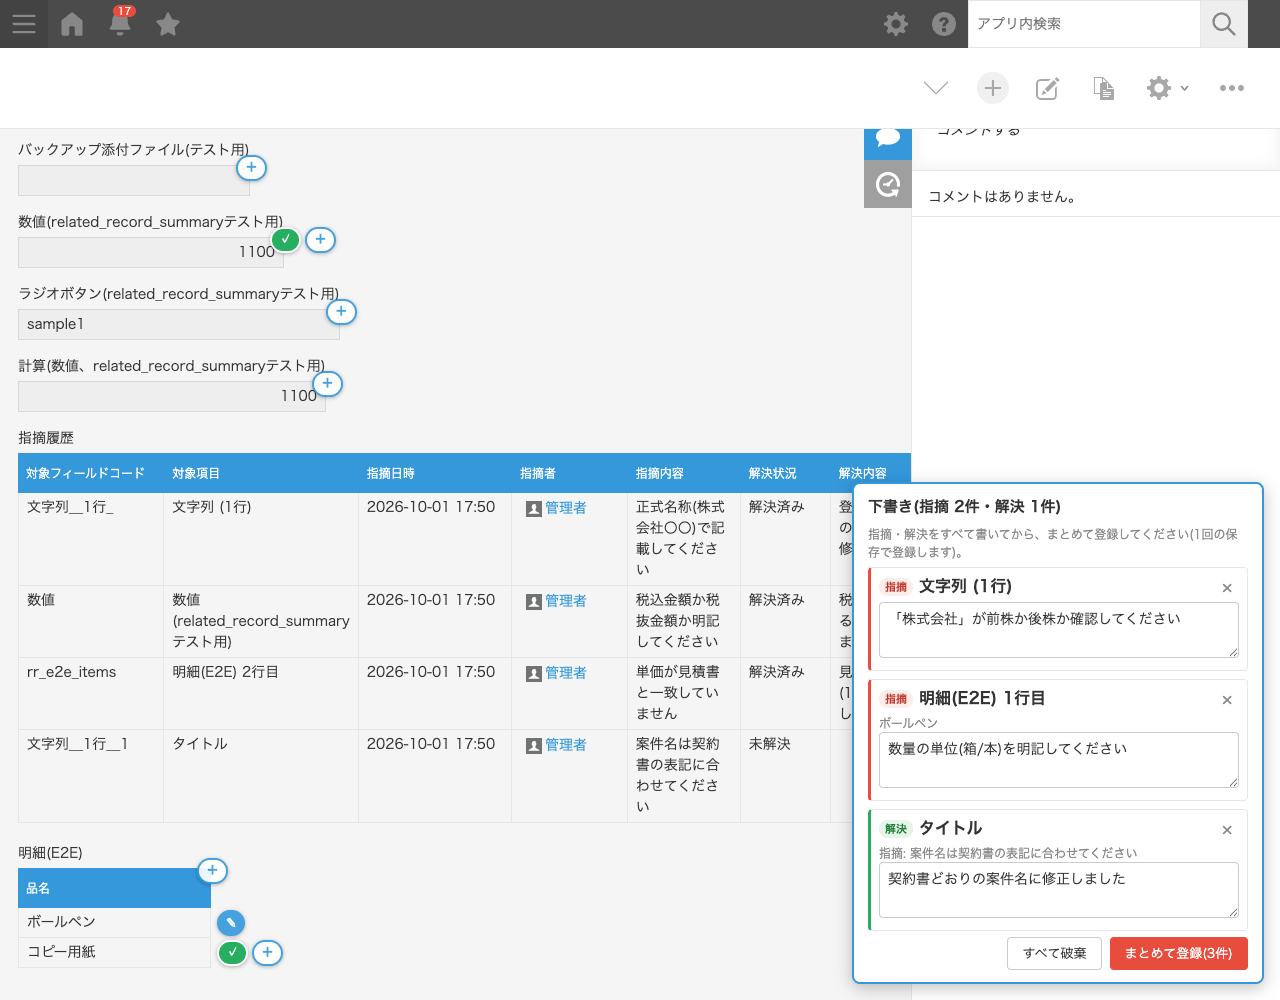This screenshot has width=1280, height=1000.
Task: Select the 未解決 status cell
Action: click(785, 776)
